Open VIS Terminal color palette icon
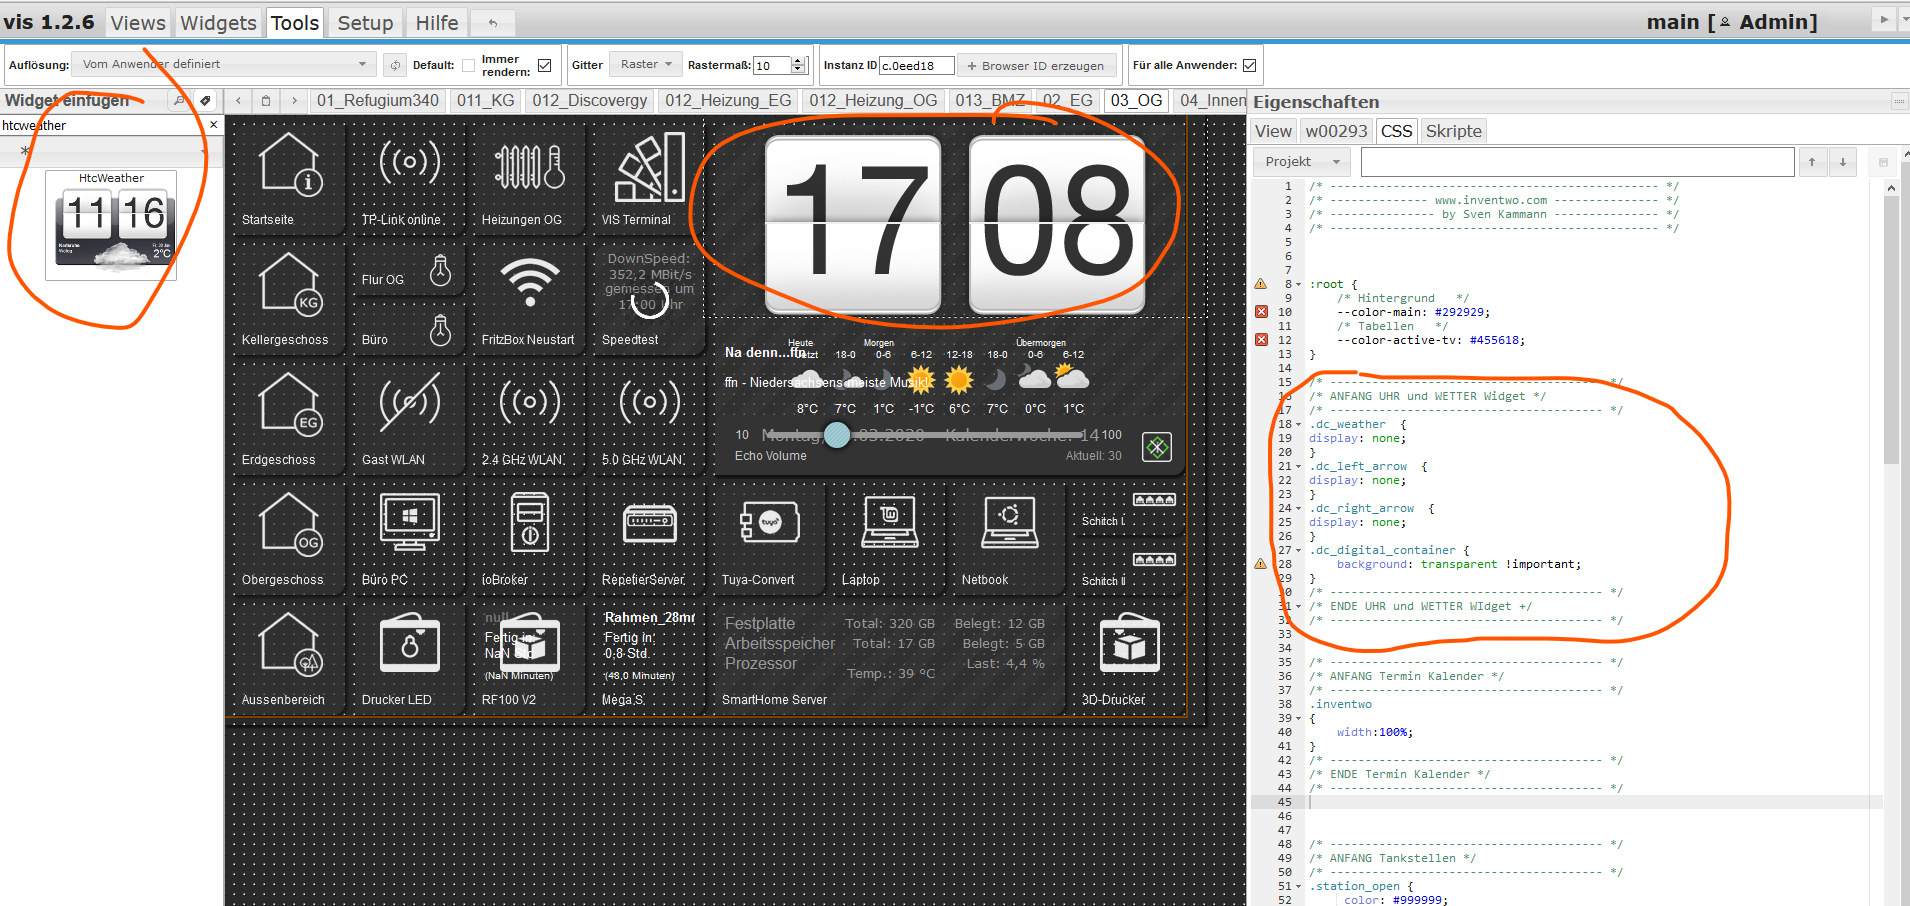 (649, 166)
